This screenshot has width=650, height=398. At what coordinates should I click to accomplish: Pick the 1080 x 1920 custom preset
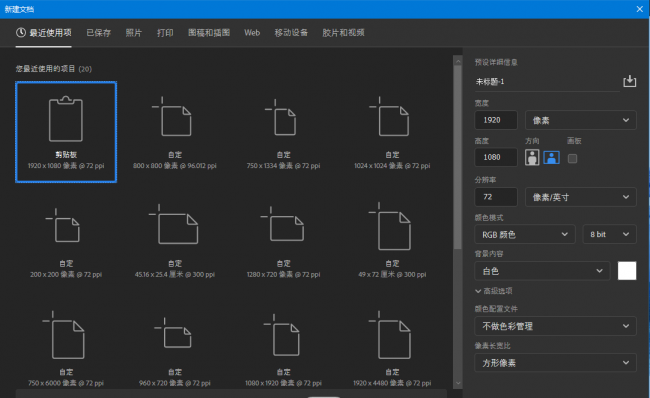coord(284,348)
